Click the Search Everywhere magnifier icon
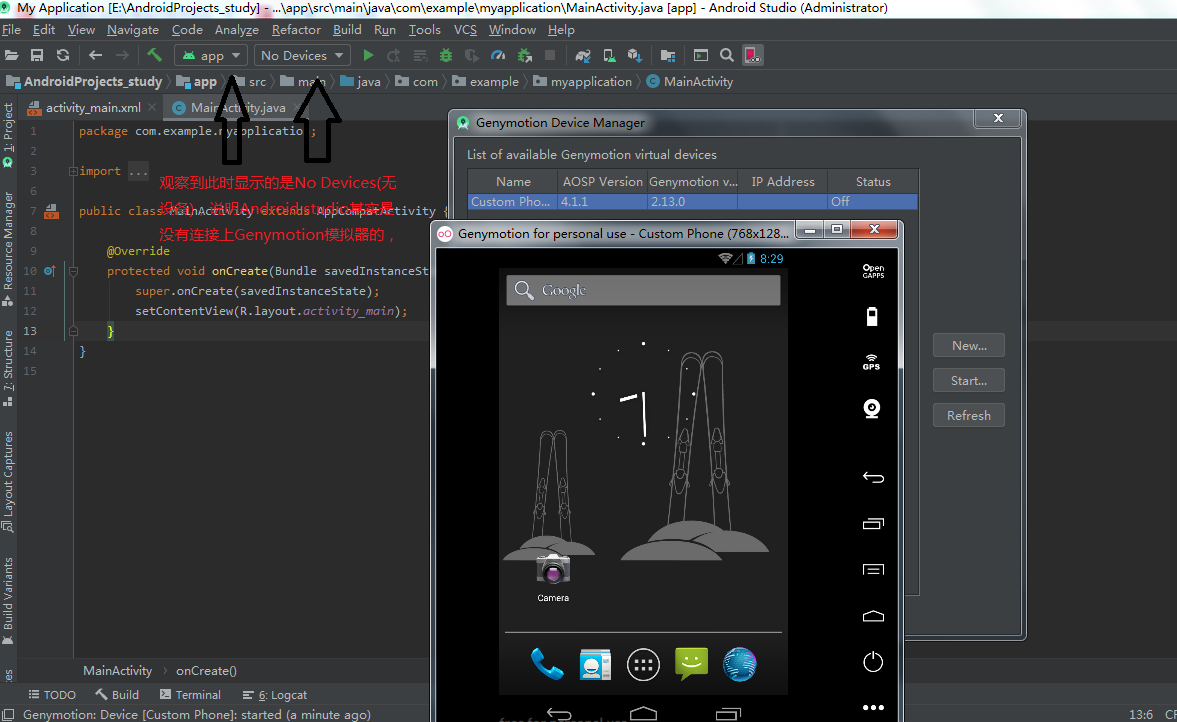 727,55
